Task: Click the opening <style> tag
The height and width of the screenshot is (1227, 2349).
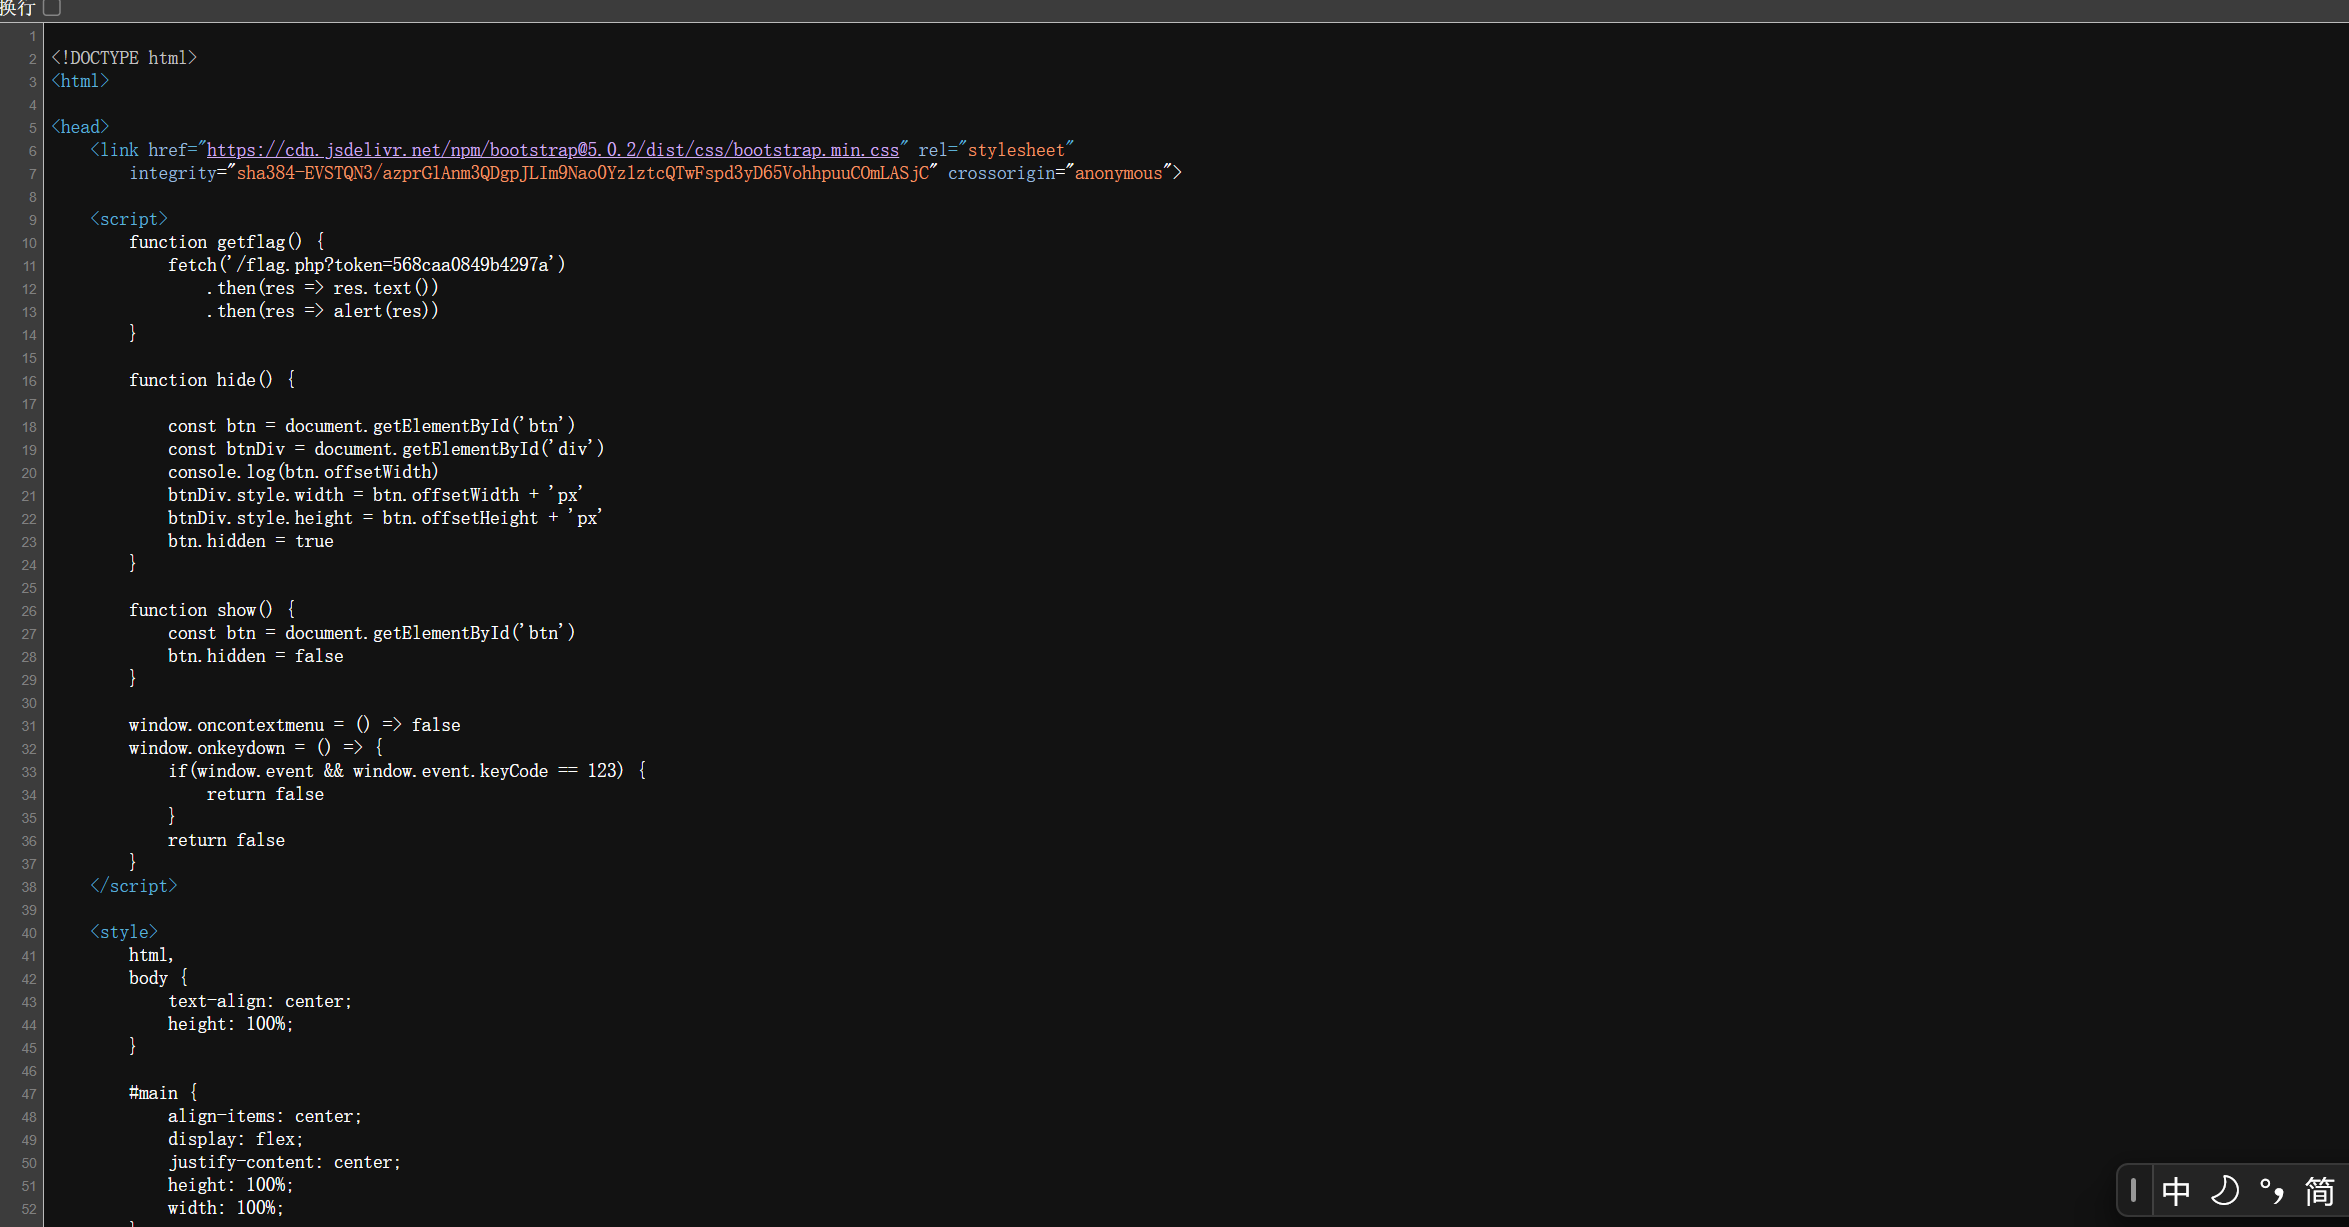Action: tap(124, 932)
